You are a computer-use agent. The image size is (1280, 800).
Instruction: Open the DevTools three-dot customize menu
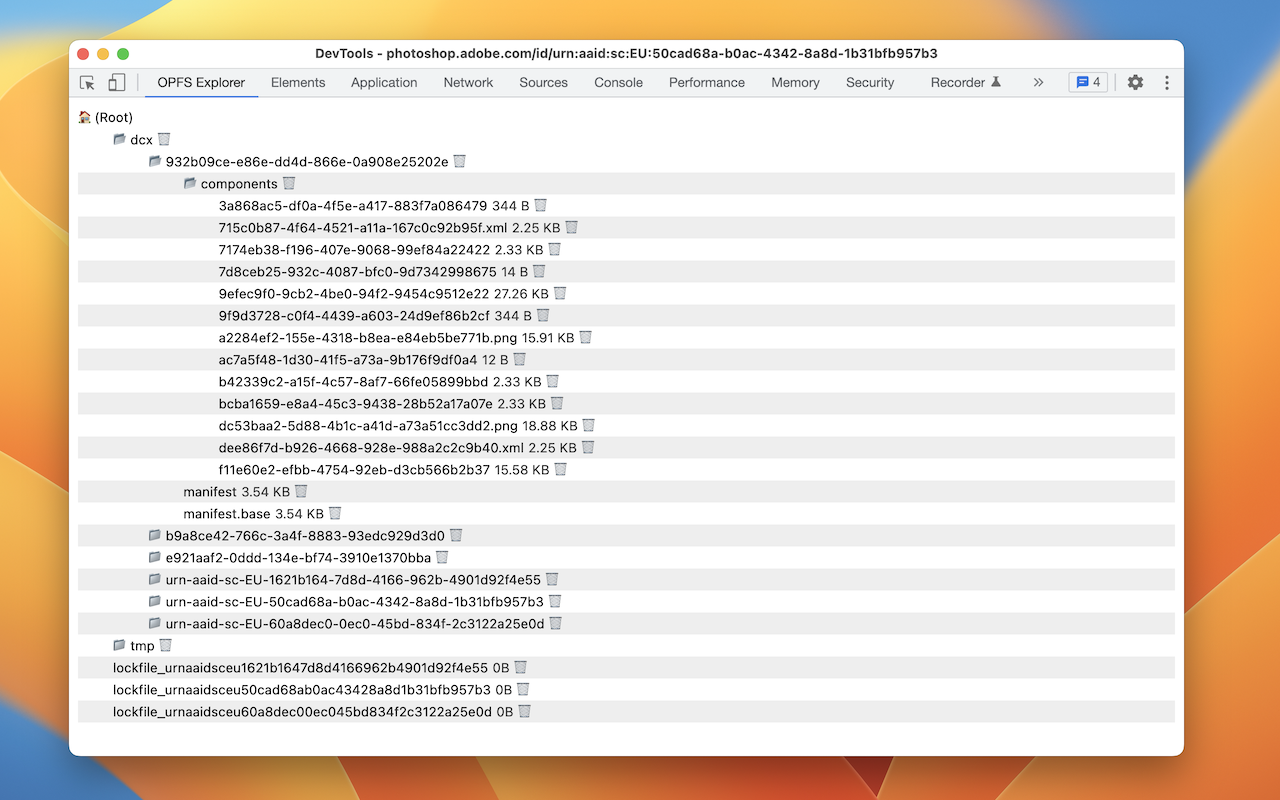pos(1167,83)
